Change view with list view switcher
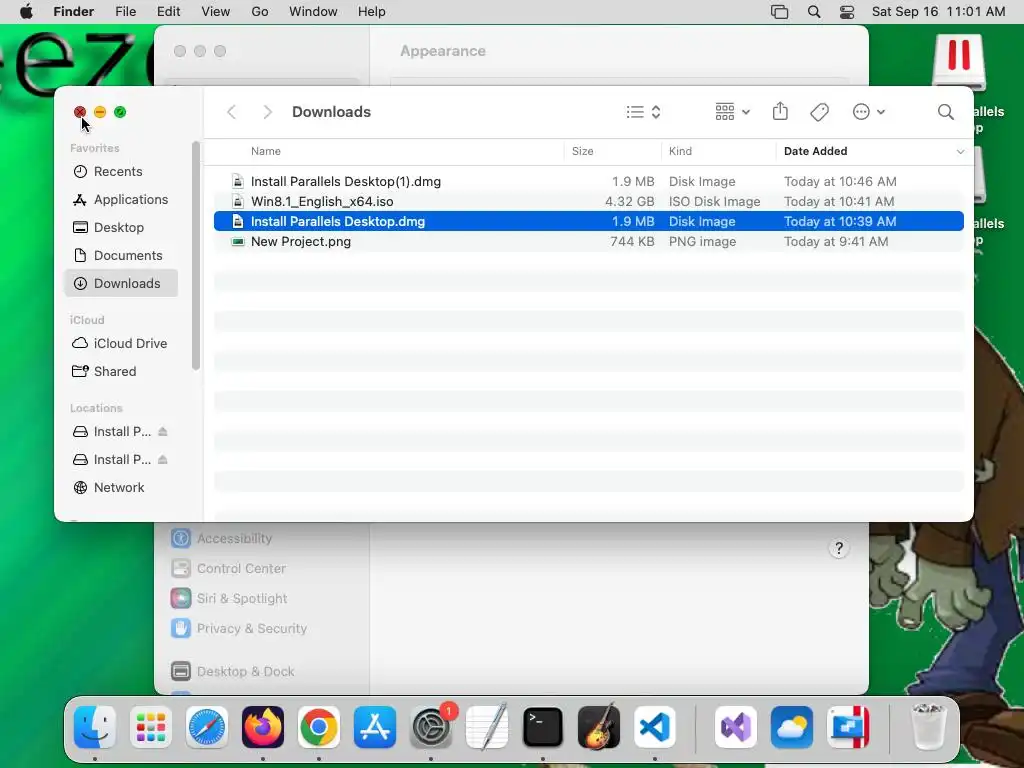The width and height of the screenshot is (1024, 768). tap(643, 112)
